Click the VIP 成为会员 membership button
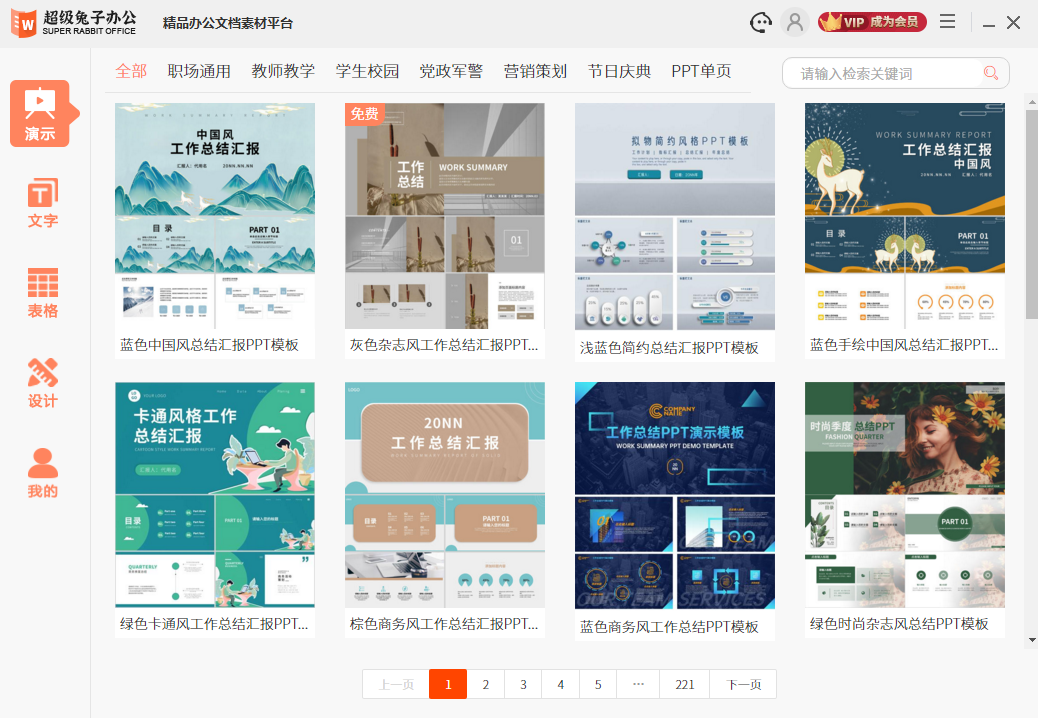1038x718 pixels. tap(871, 21)
